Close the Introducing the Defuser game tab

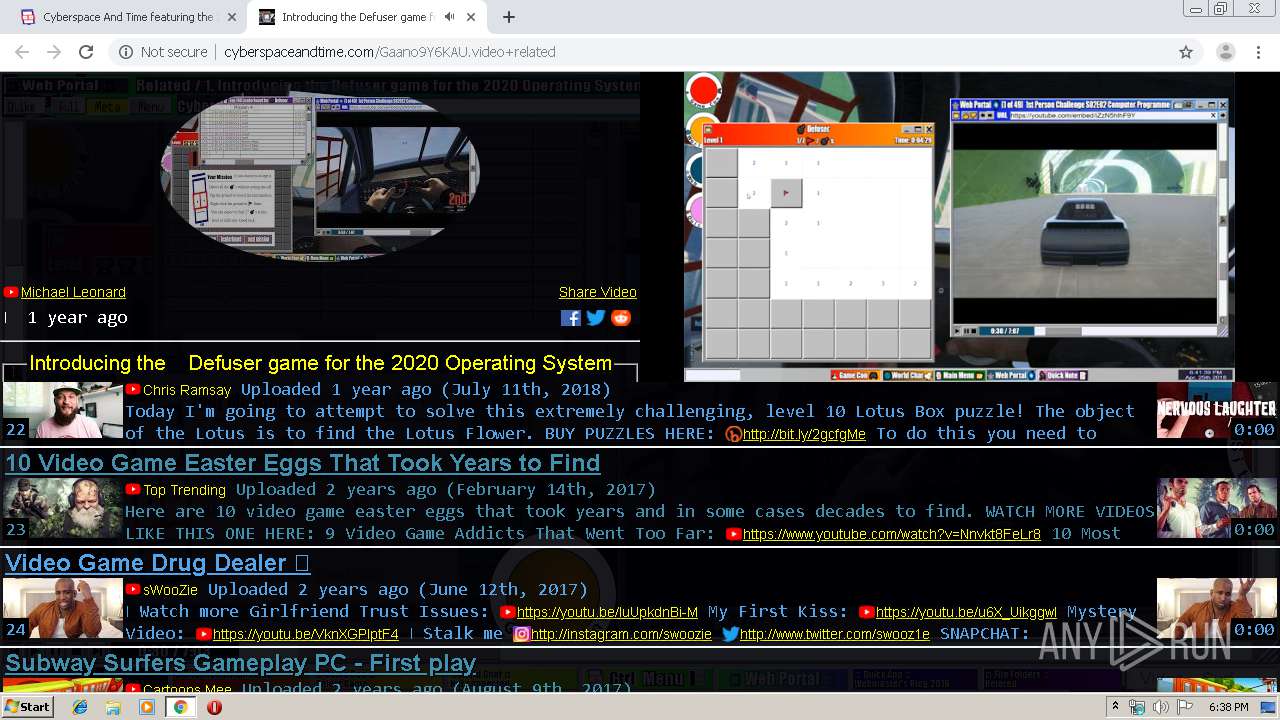pyautogui.click(x=472, y=17)
